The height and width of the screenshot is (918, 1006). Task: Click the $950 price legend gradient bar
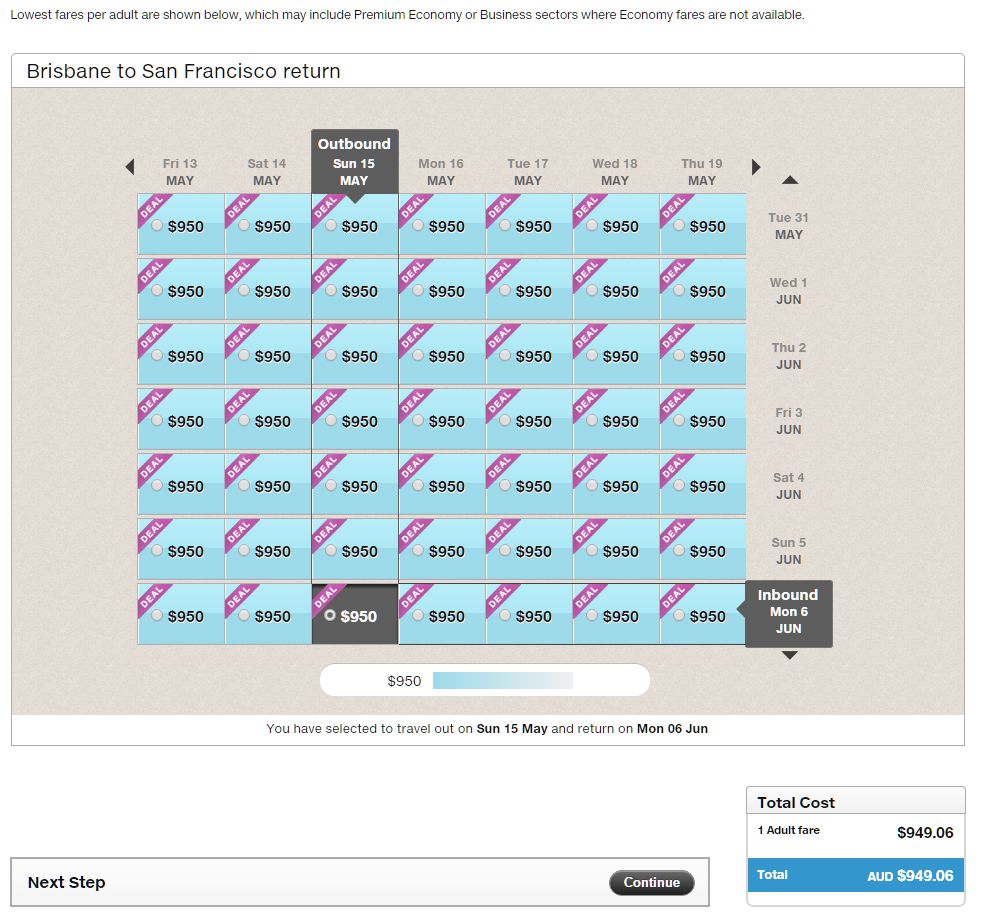[x=502, y=681]
